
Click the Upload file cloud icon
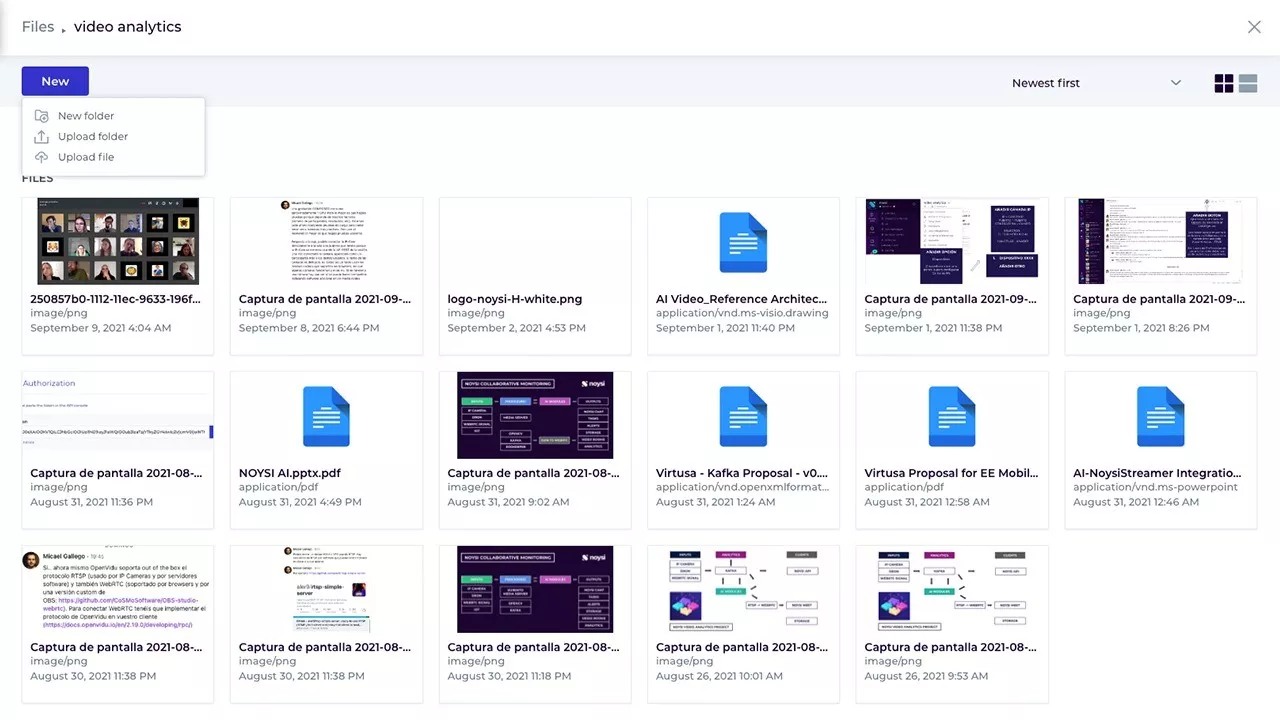(41, 157)
